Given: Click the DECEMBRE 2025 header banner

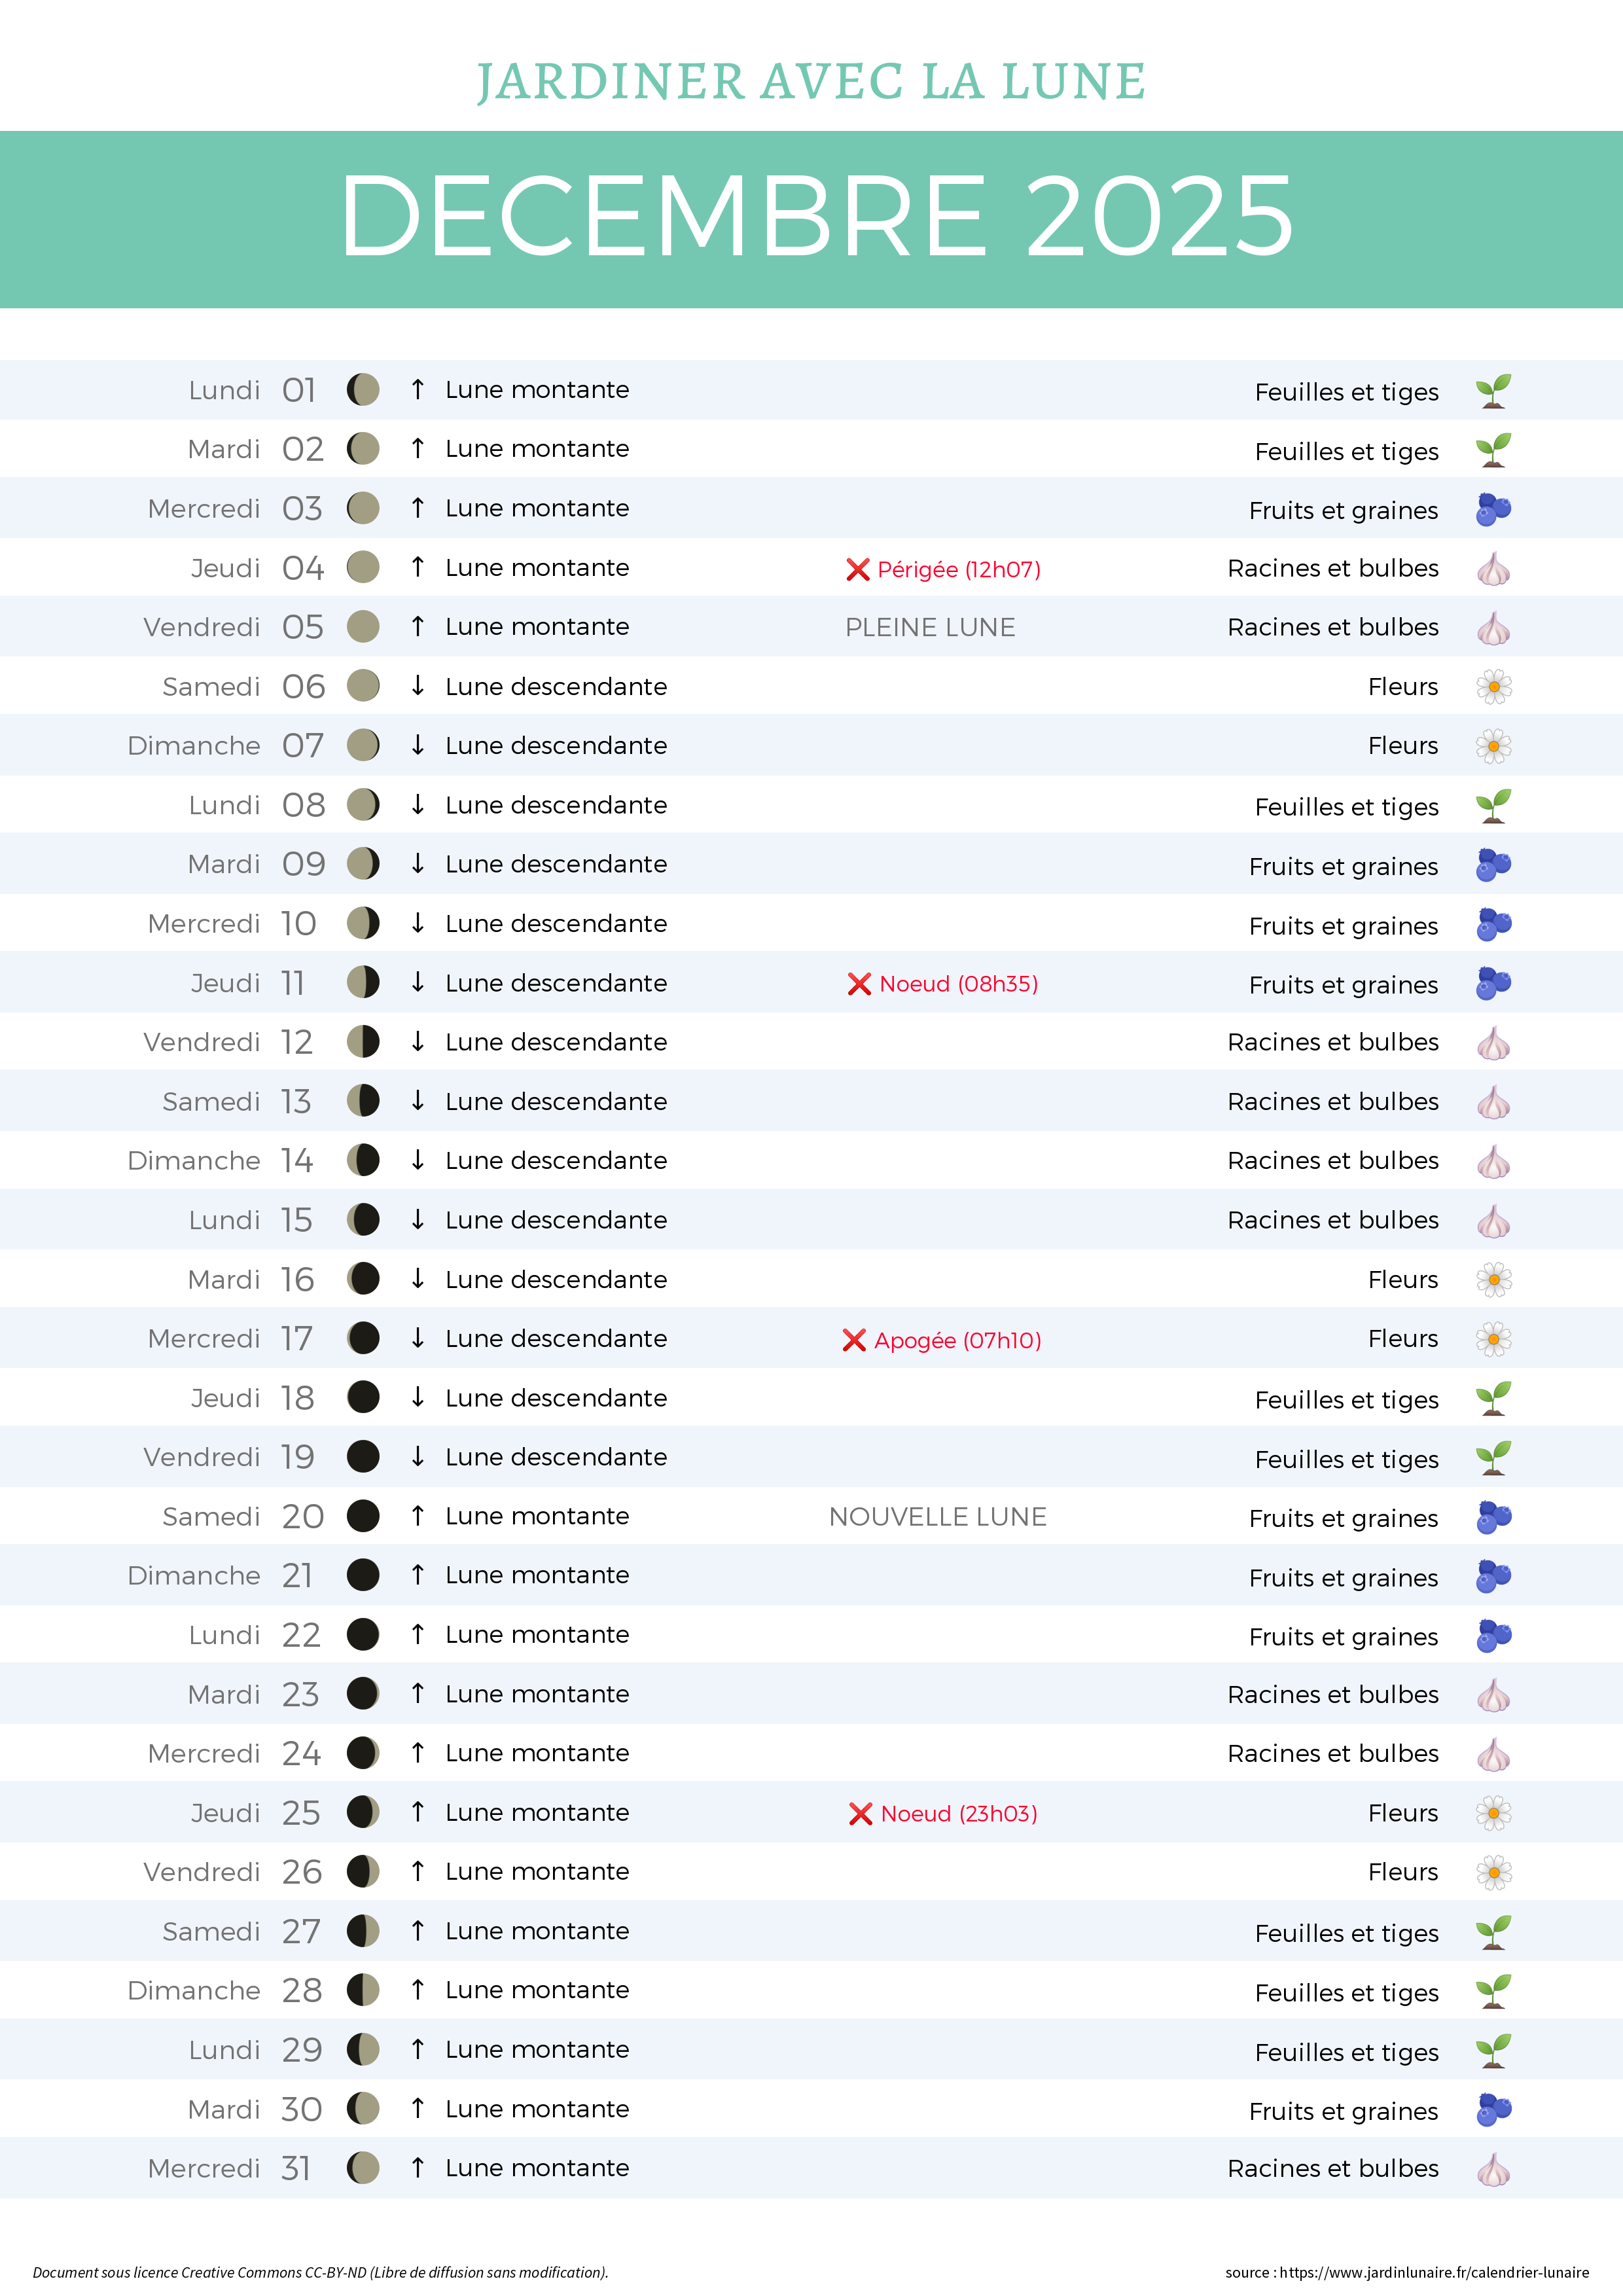Looking at the screenshot, I should click(x=811, y=218).
